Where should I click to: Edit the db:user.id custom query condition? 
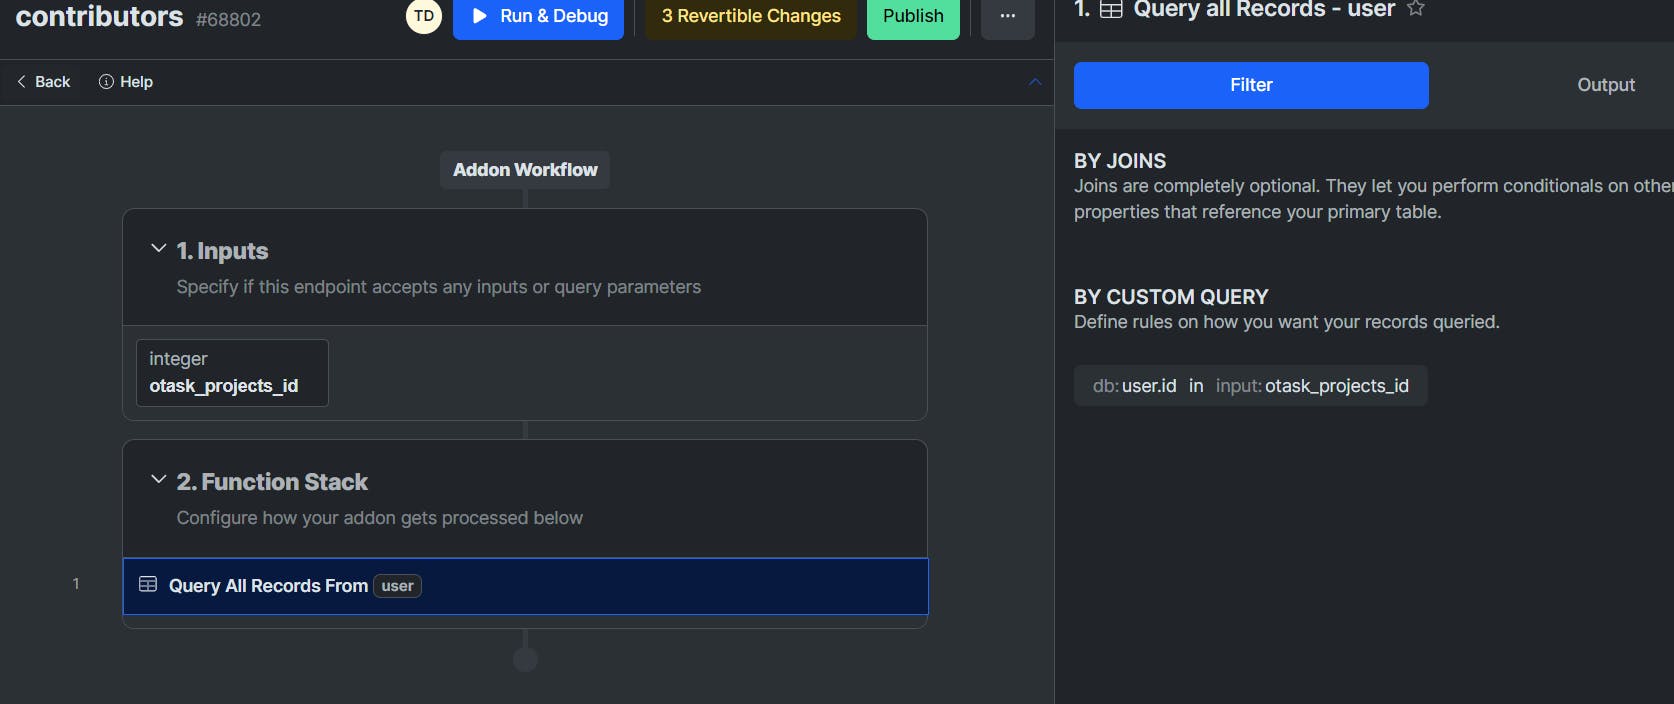(1250, 386)
